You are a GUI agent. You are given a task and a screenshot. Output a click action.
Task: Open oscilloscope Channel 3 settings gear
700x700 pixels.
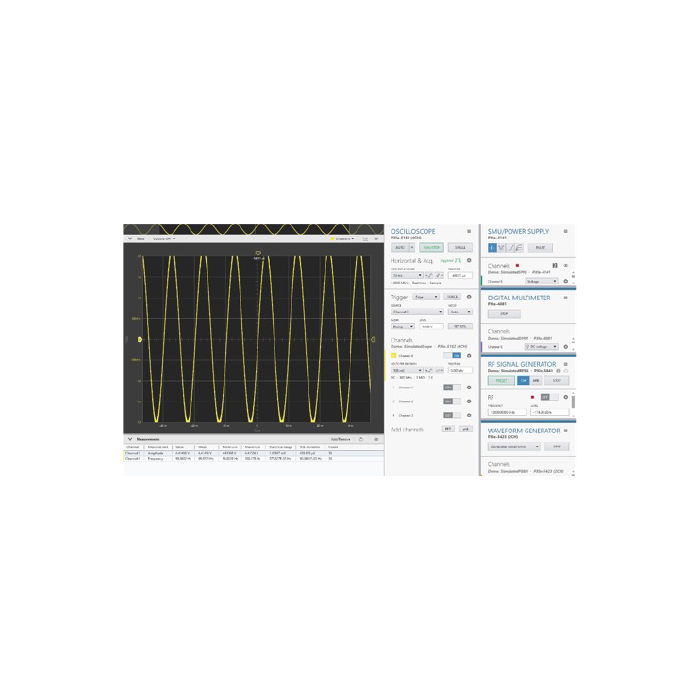(469, 415)
